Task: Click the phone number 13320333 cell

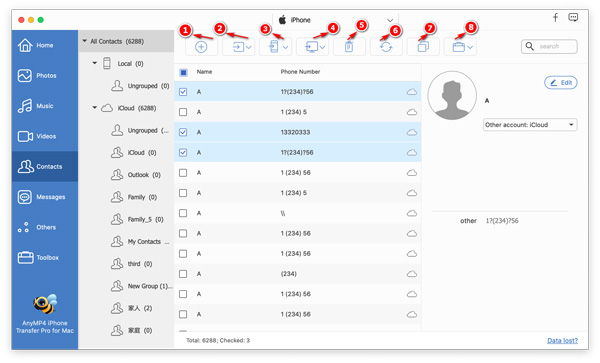Action: click(x=295, y=132)
